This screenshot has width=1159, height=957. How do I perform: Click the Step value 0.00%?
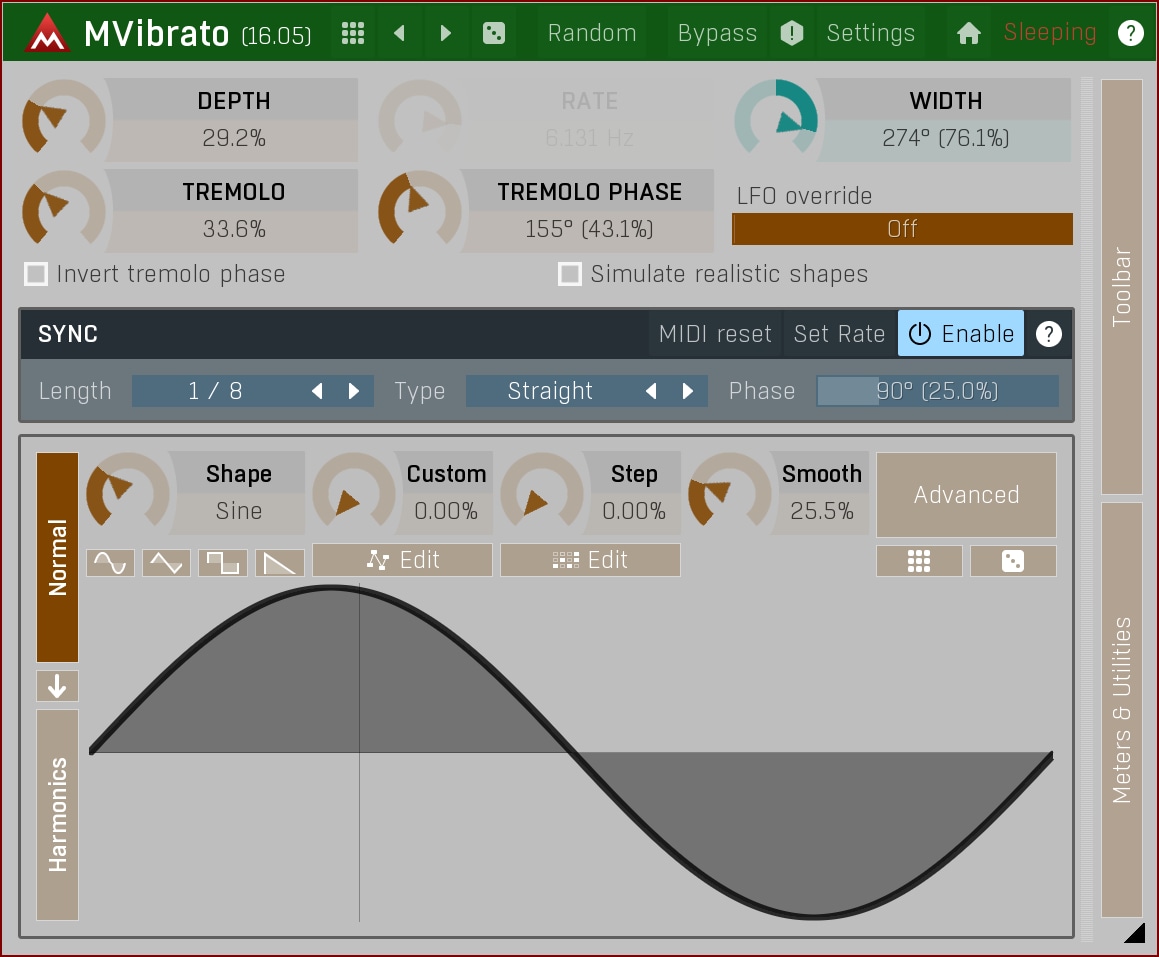point(634,511)
